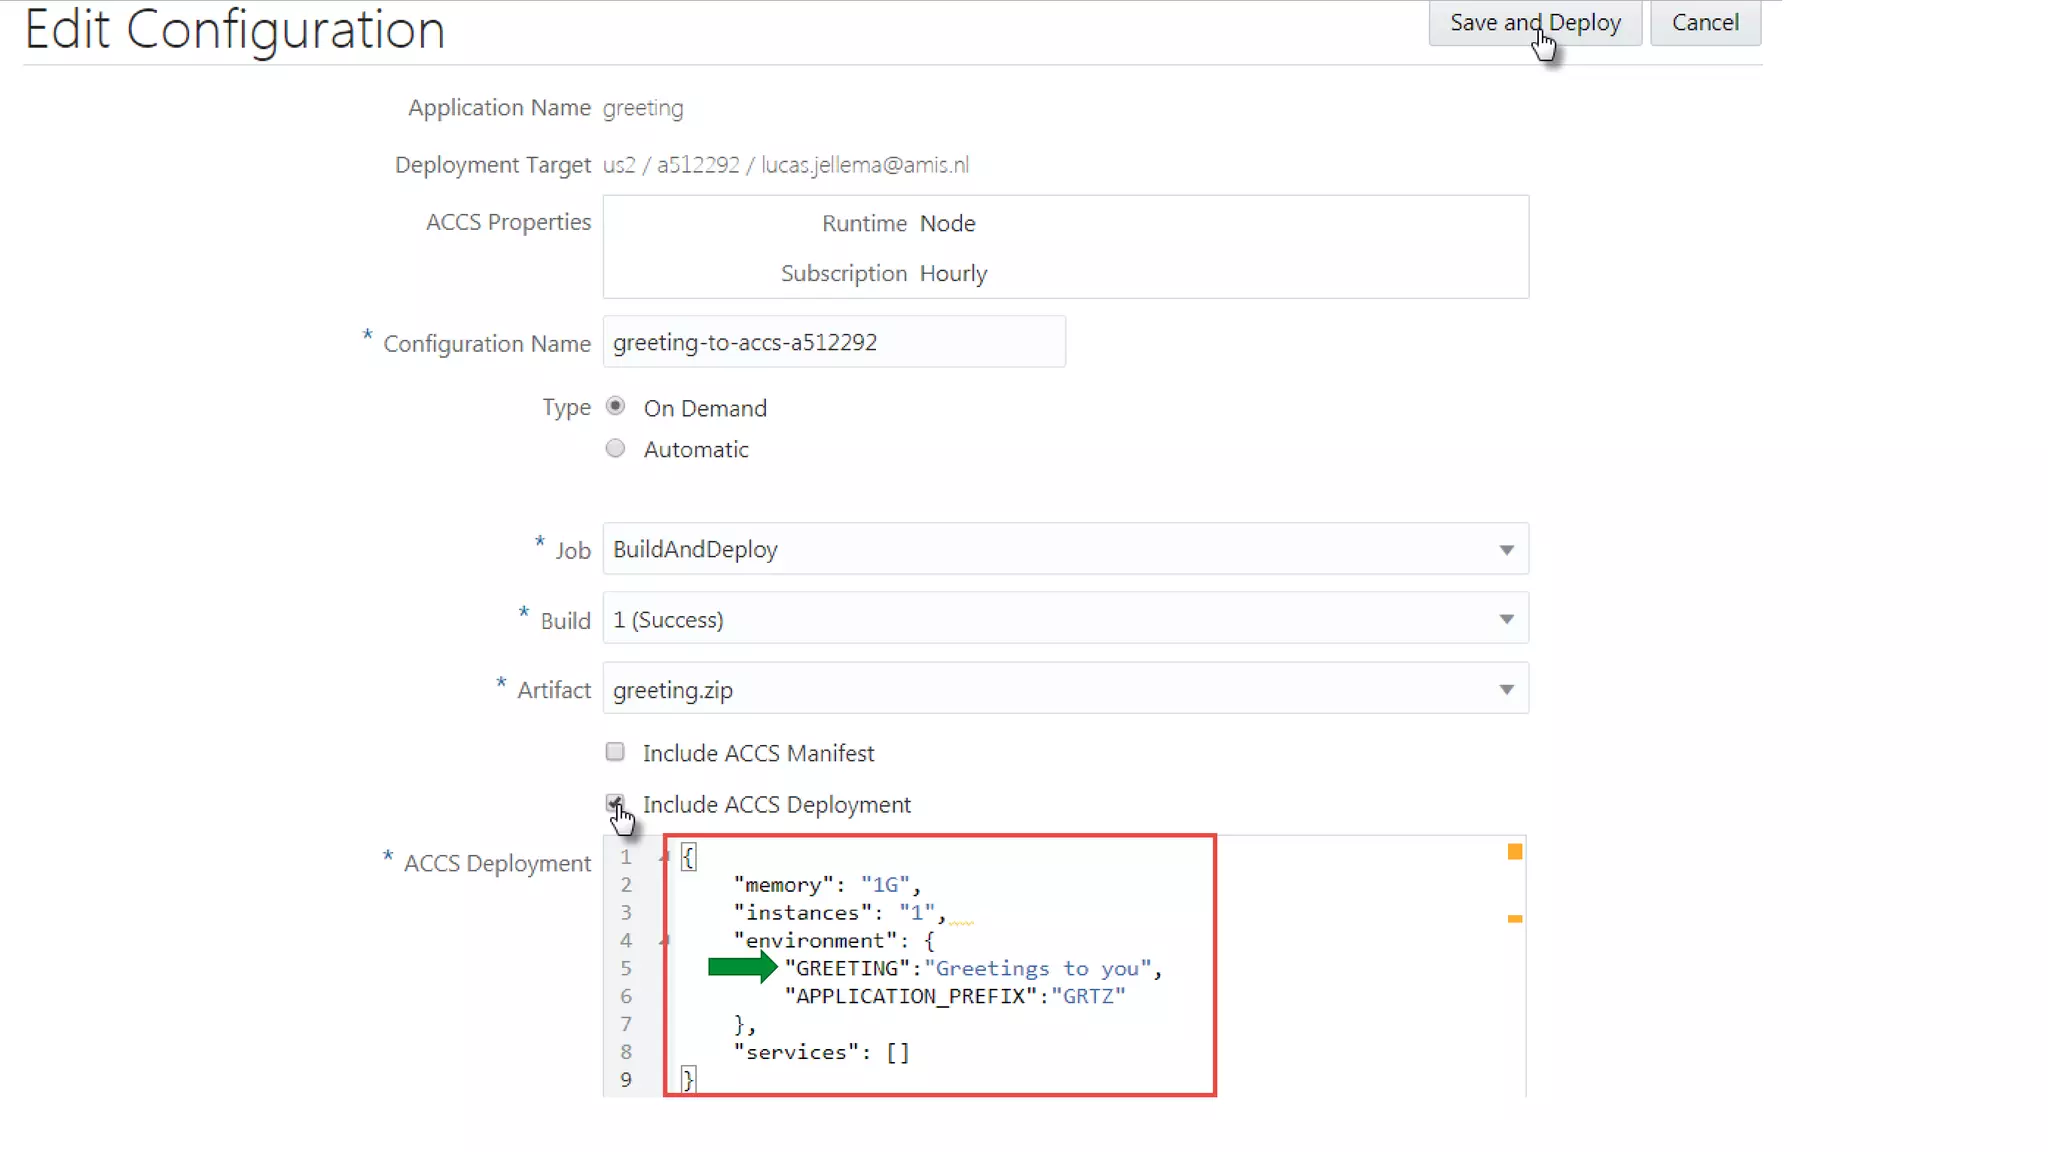Viewport: 2048px width, 1152px height.
Task: Open the Job dropdown showing BuildAndDeploy
Action: (x=1064, y=549)
